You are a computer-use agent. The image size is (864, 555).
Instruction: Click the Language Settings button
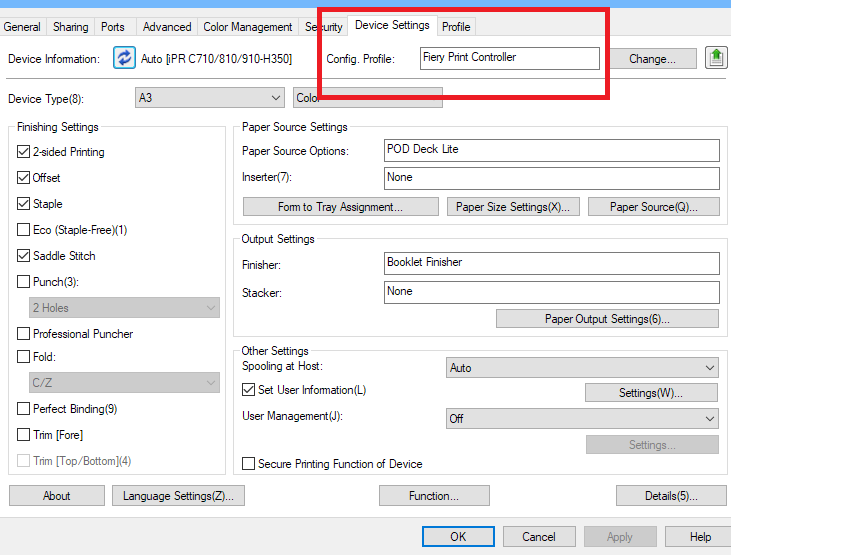click(x=177, y=496)
